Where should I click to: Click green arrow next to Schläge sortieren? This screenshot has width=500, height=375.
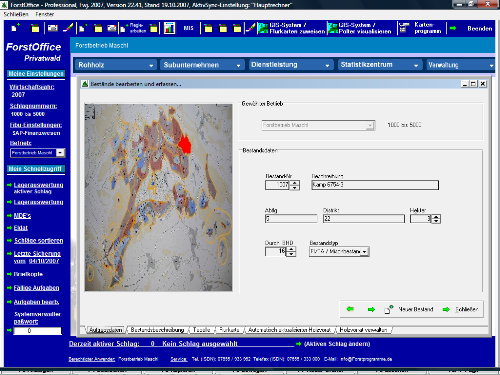[x=9, y=241]
